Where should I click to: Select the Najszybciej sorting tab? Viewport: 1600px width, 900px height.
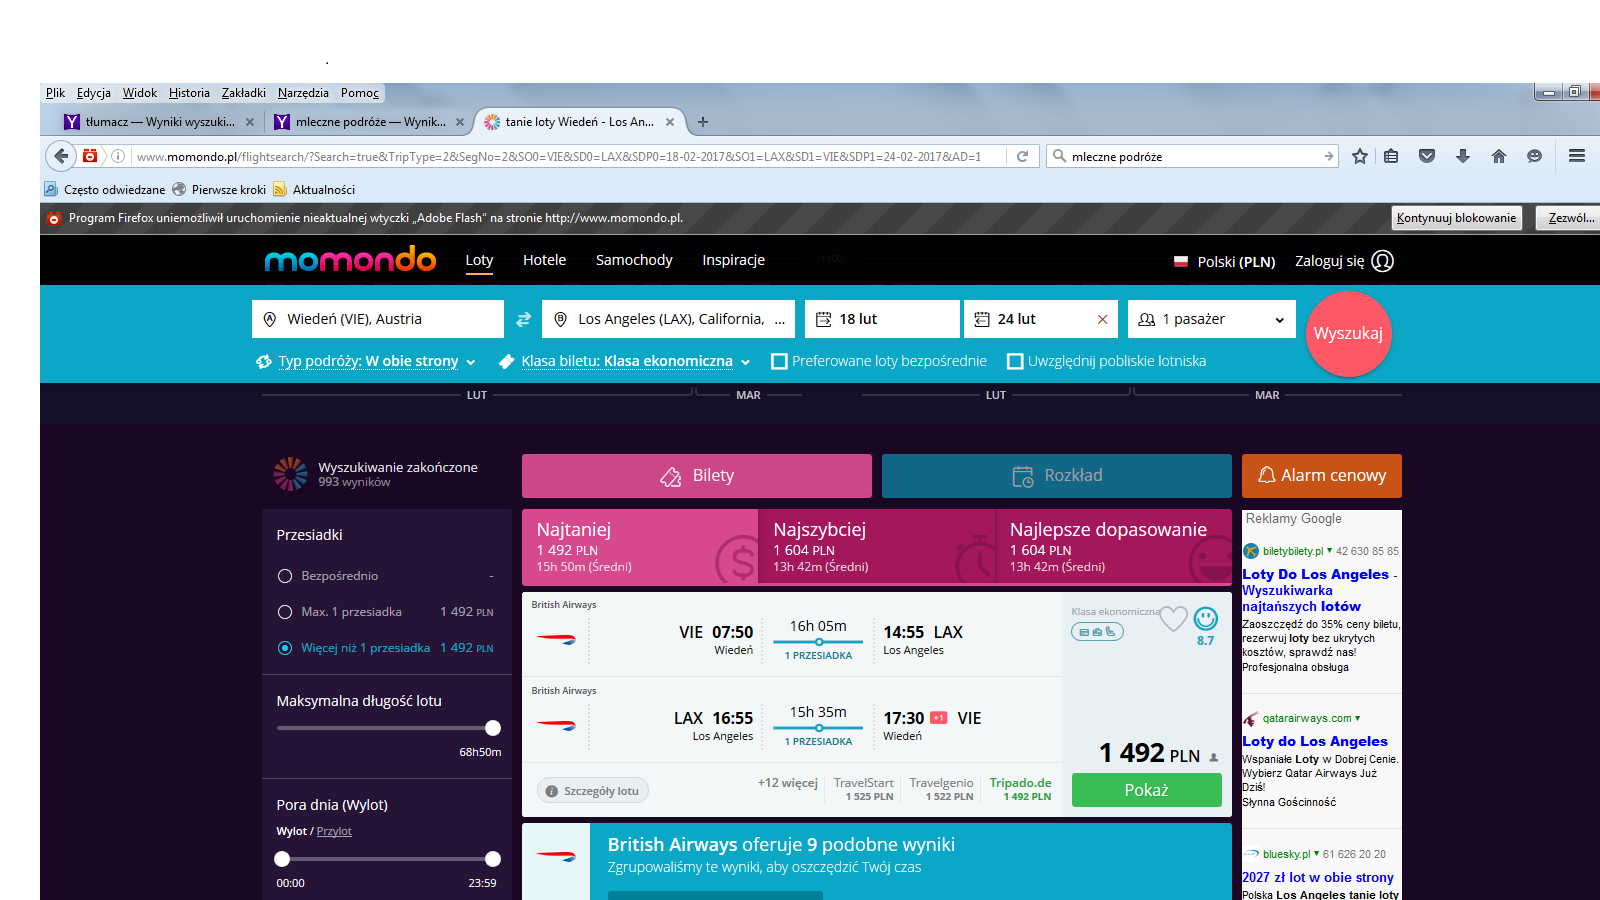tap(876, 547)
